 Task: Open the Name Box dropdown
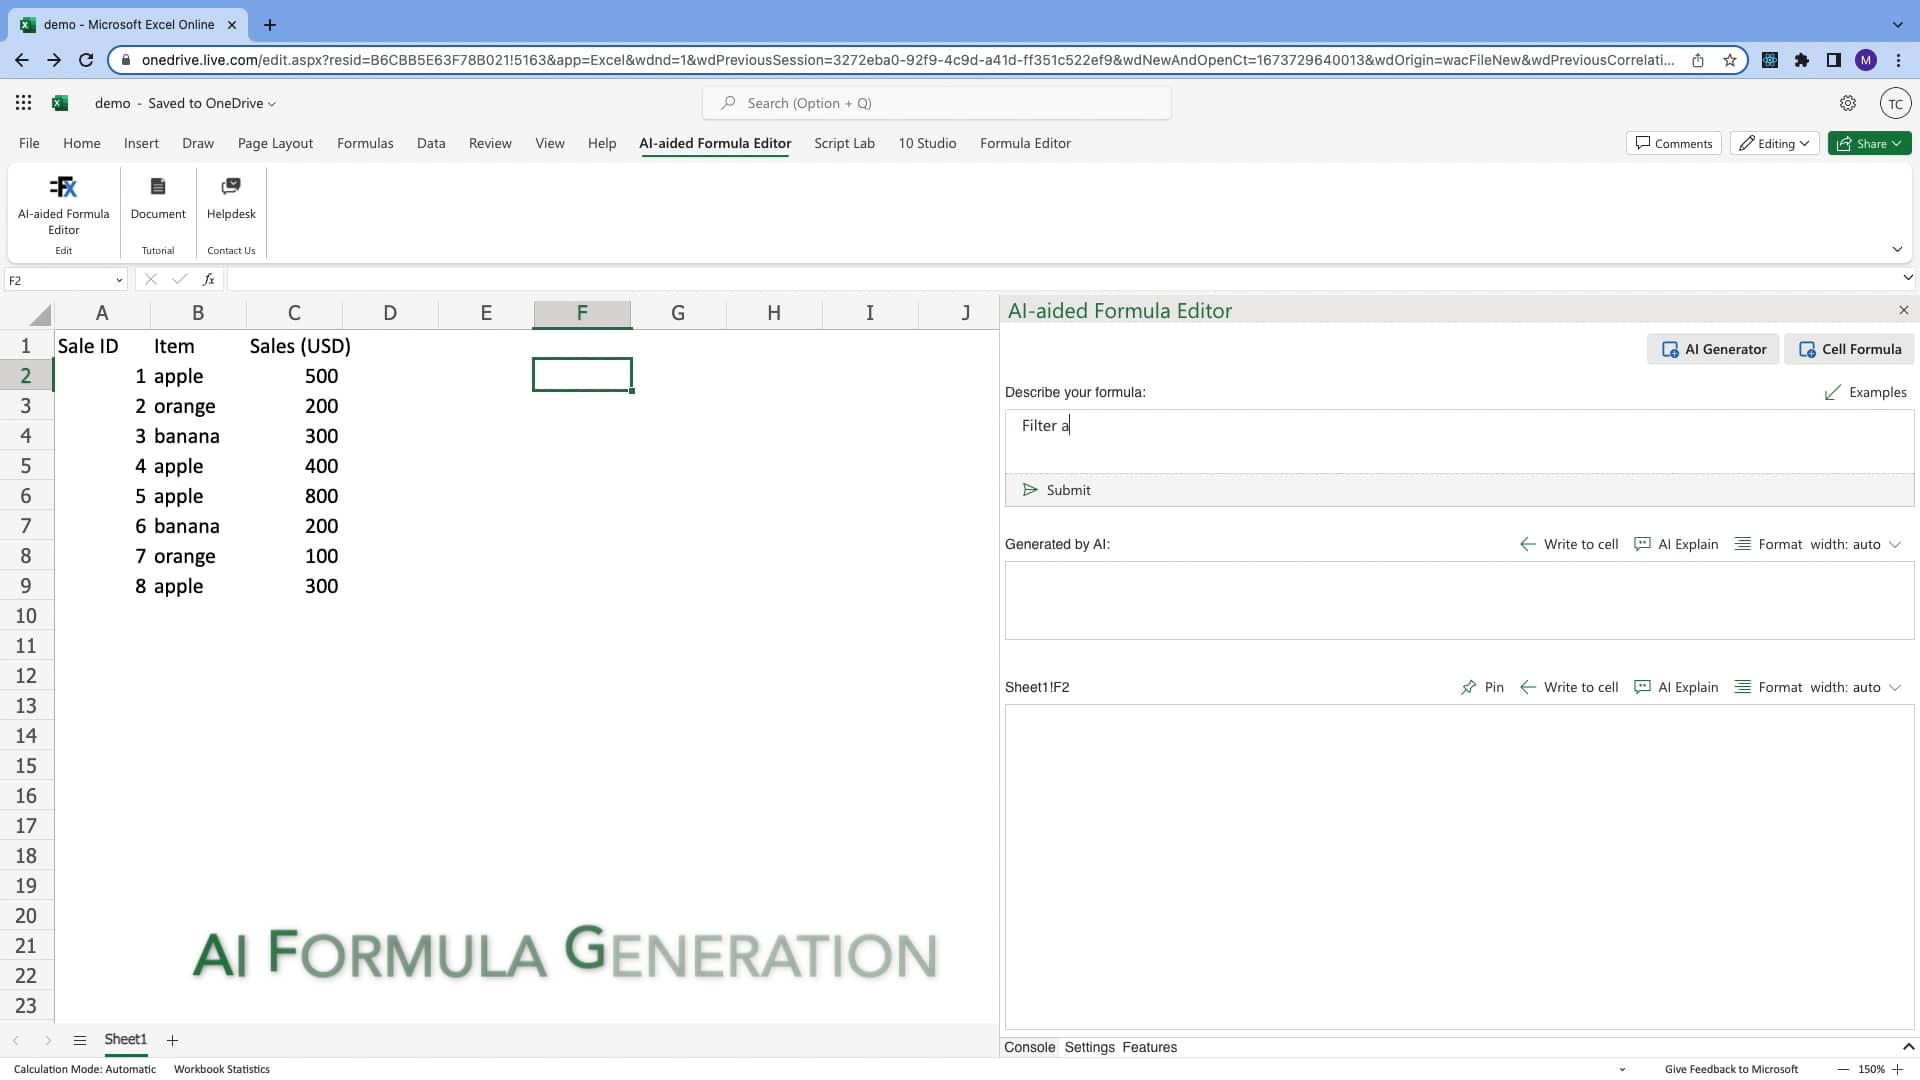pyautogui.click(x=118, y=280)
